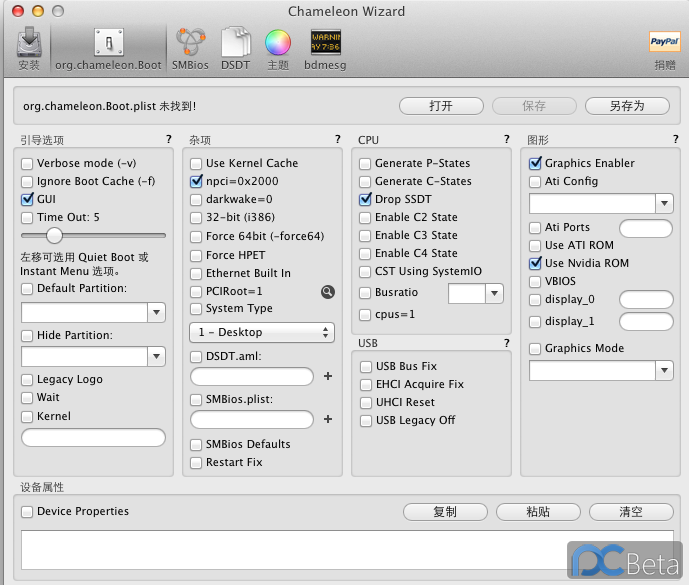Click the Install (安装) toolbar icon

click(x=29, y=43)
